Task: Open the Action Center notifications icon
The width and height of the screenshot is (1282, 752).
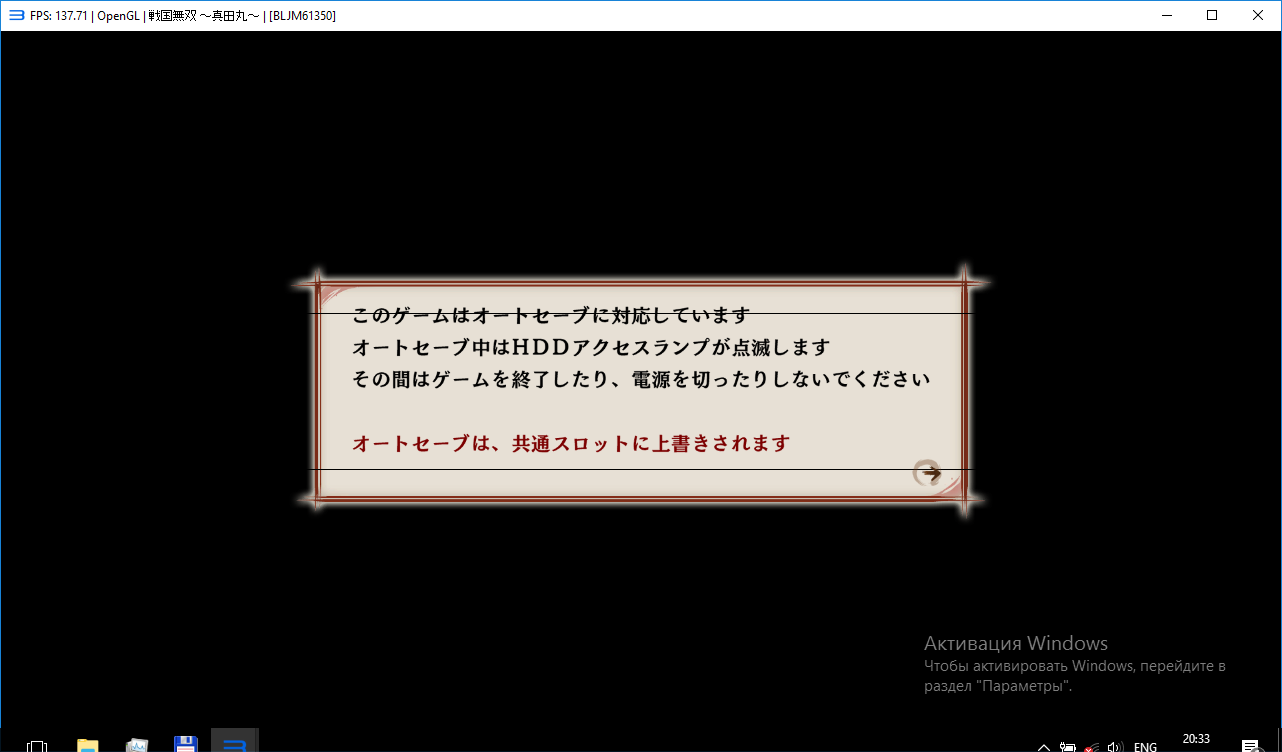Action: pos(1249,746)
